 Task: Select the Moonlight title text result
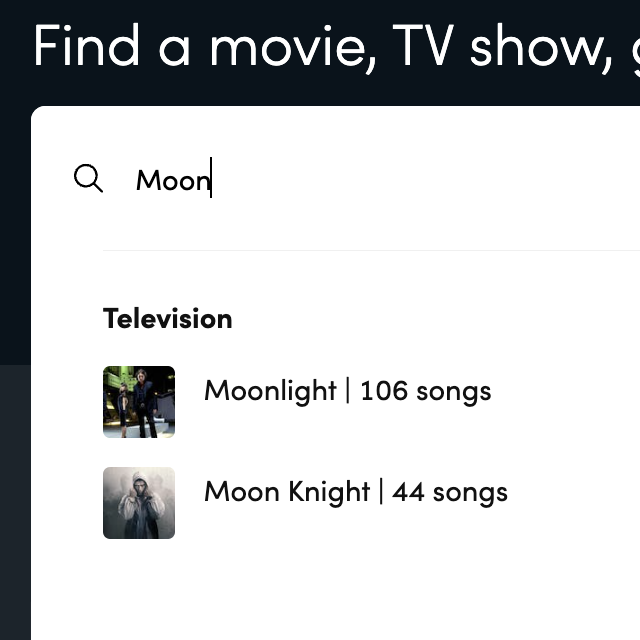point(270,391)
